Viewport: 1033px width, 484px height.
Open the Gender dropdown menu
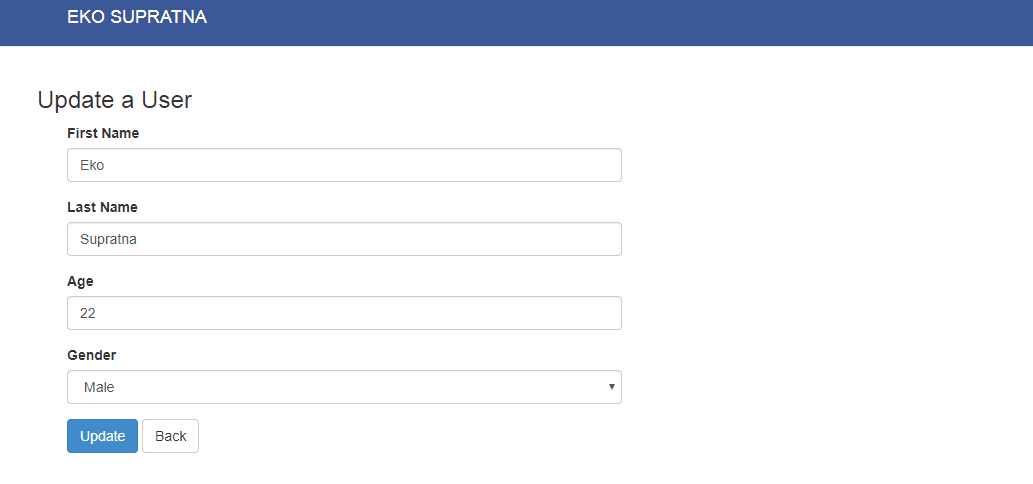coord(344,387)
